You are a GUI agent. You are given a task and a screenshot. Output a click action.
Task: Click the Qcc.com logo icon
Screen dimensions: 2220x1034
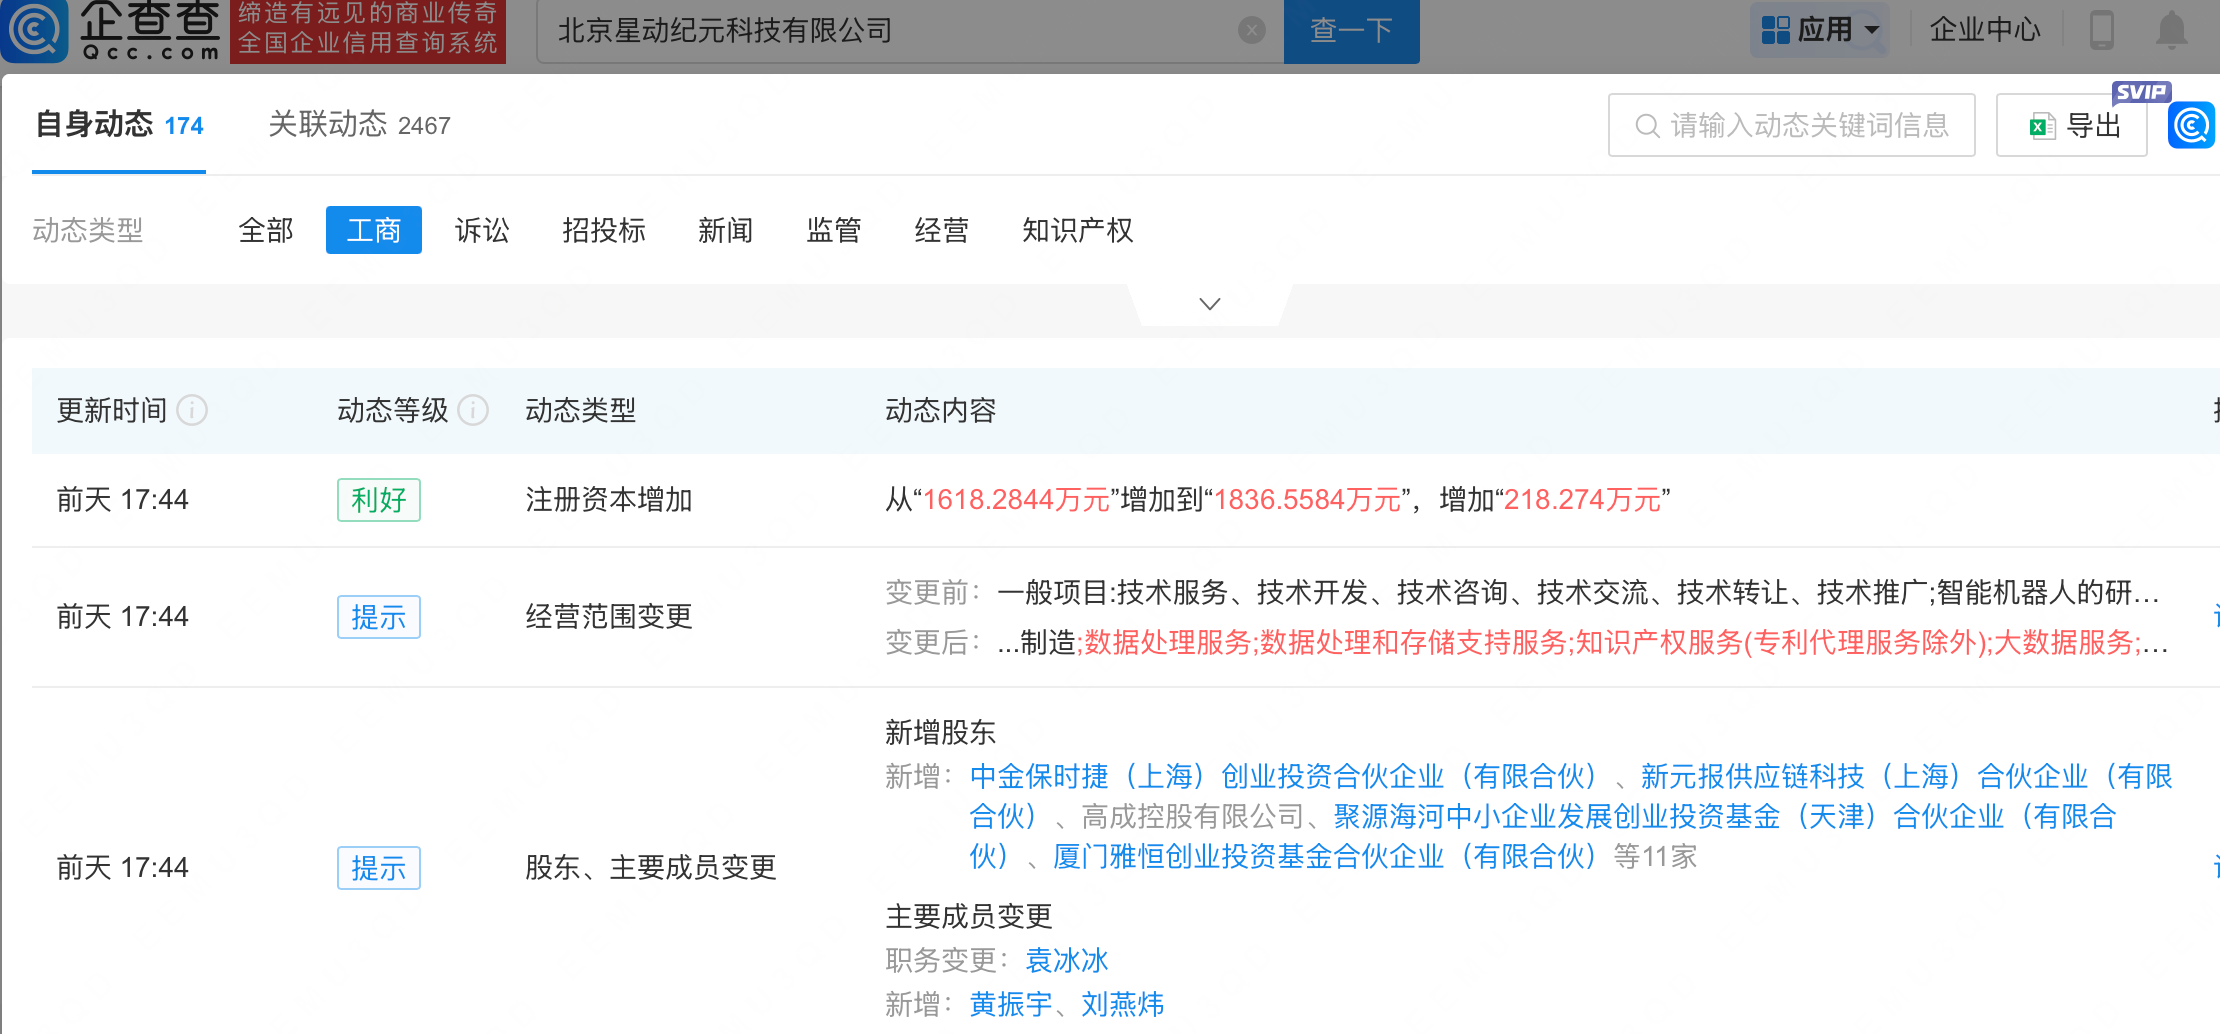coord(36,30)
